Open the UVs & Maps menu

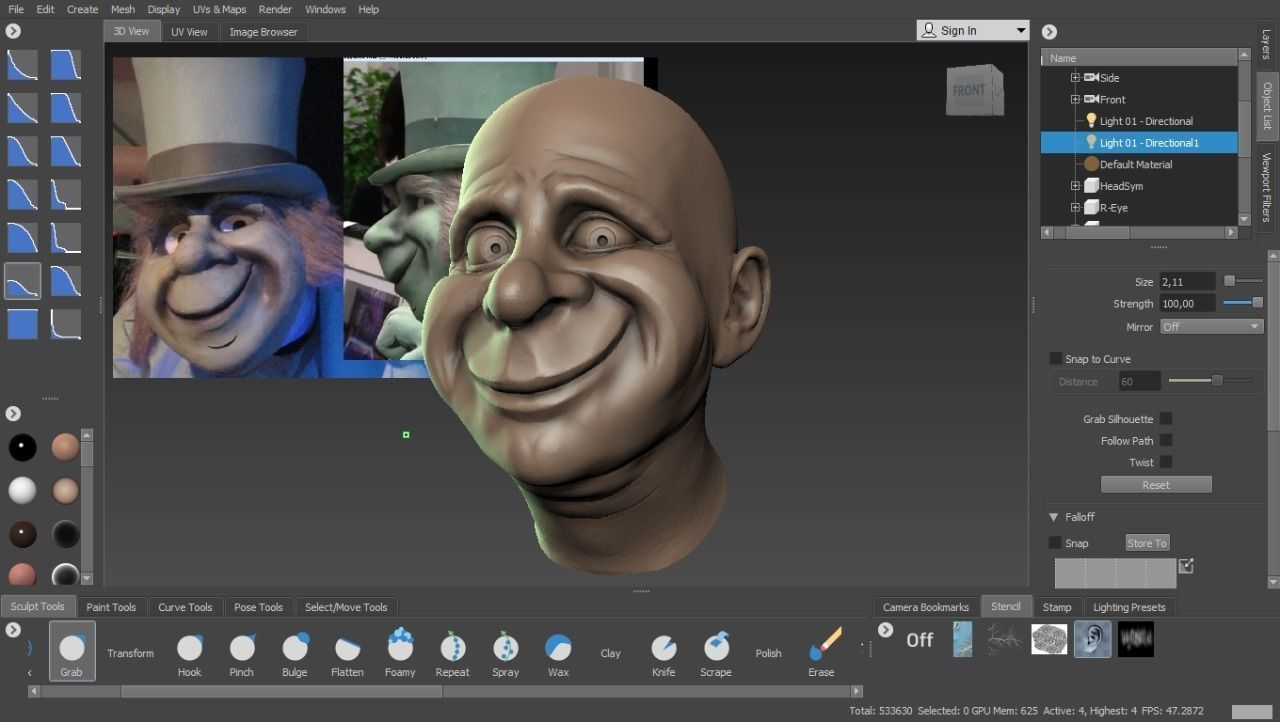(x=219, y=9)
